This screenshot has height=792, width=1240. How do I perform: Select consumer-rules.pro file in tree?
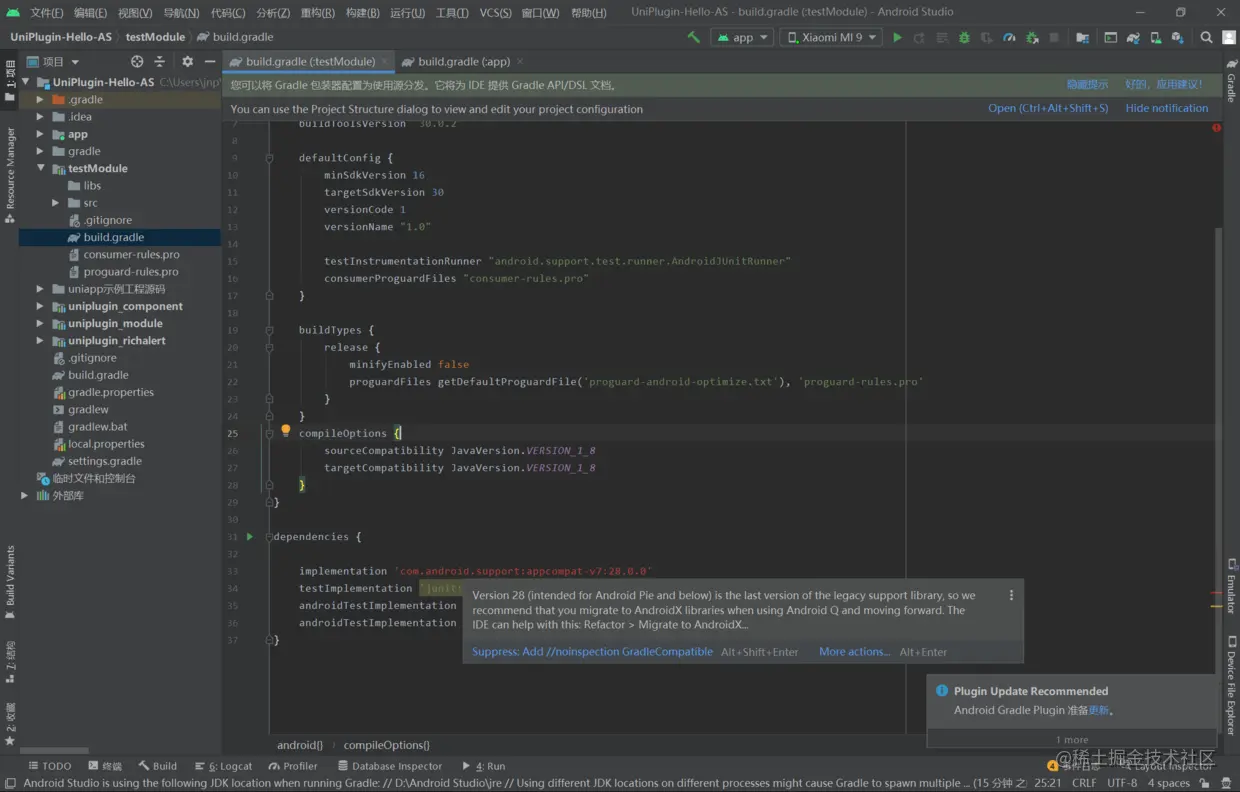[130, 254]
